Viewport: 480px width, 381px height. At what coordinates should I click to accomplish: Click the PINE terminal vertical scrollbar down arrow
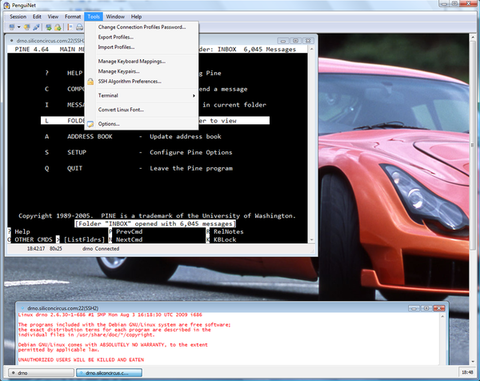click(312, 240)
